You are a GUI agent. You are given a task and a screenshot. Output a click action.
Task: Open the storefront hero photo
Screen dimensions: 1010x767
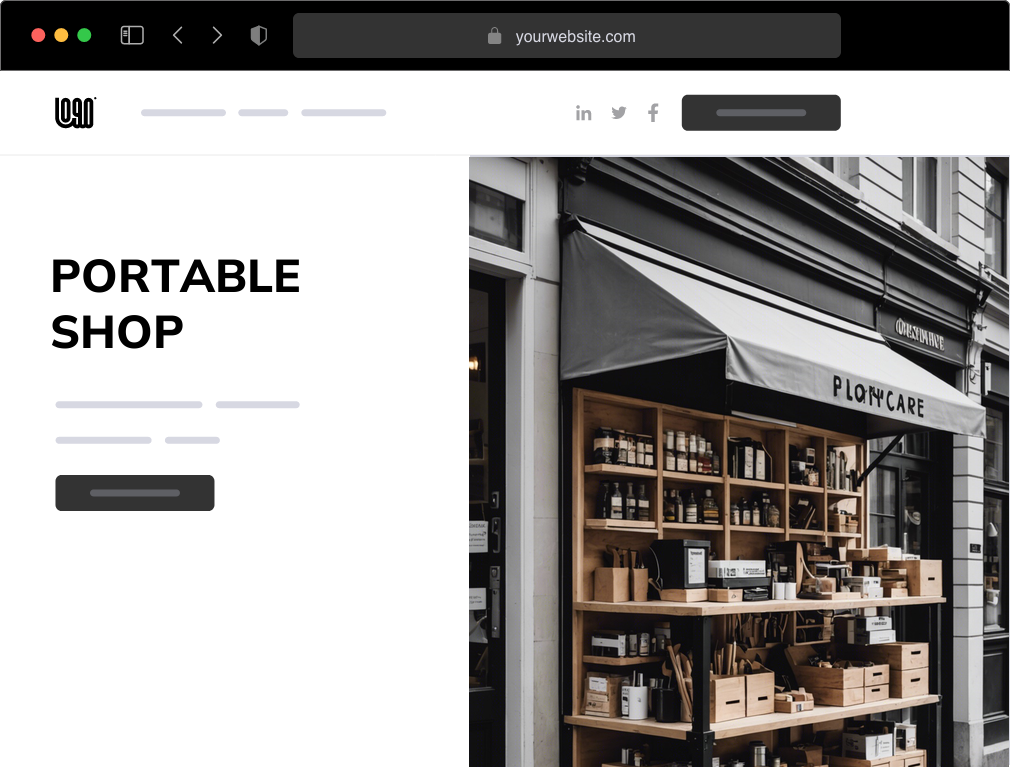tap(739, 462)
